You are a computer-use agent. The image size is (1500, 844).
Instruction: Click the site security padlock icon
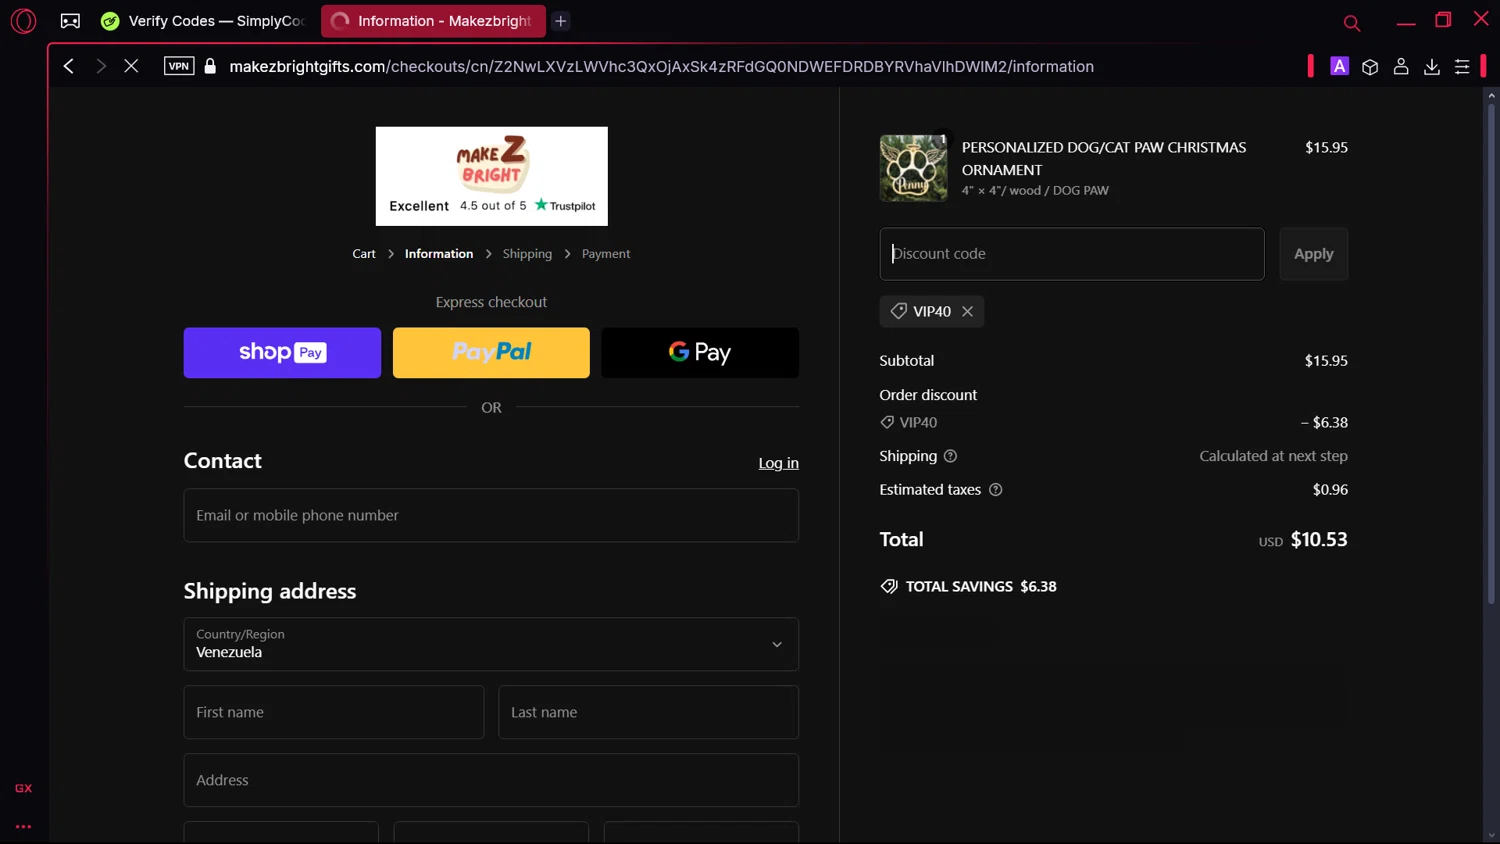pos(210,66)
